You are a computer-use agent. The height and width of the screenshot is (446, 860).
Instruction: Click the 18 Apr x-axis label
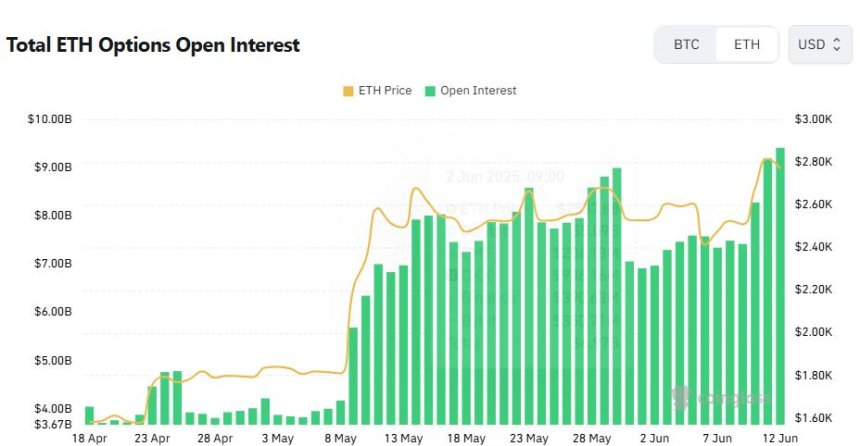pos(89,438)
